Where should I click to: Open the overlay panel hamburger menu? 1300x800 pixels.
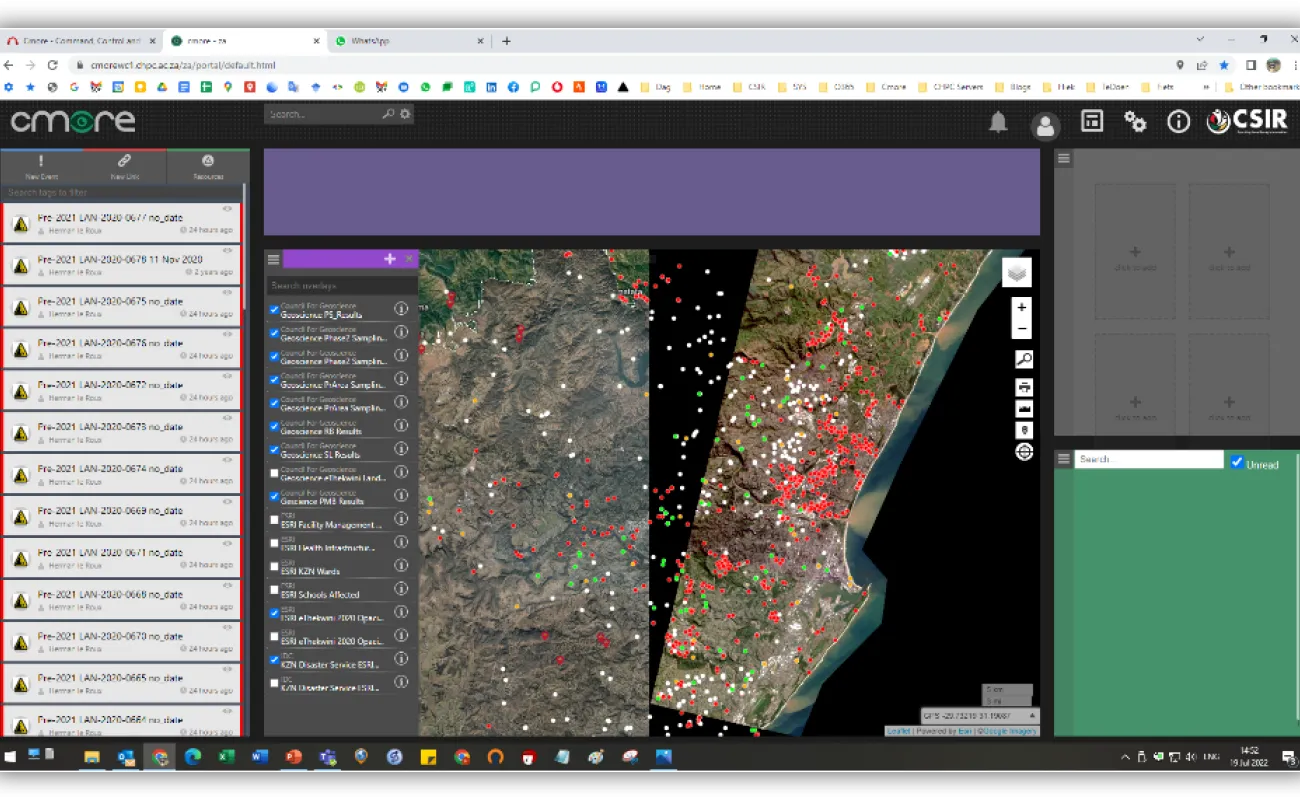[x=273, y=259]
